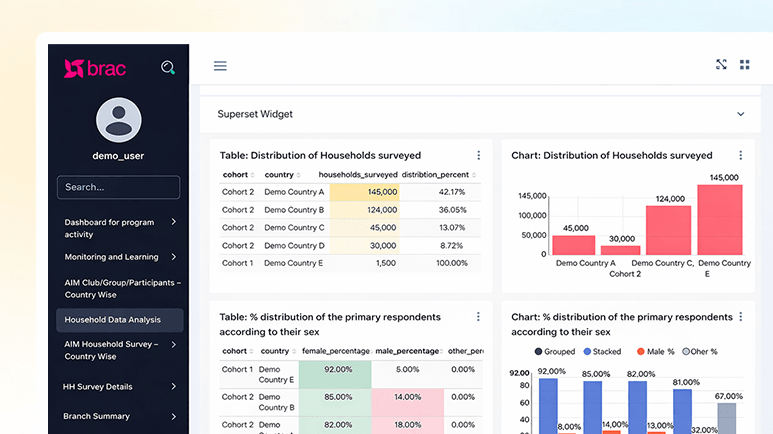The height and width of the screenshot is (434, 773).
Task: Click the fullscreen expand icon
Action: coord(721,65)
